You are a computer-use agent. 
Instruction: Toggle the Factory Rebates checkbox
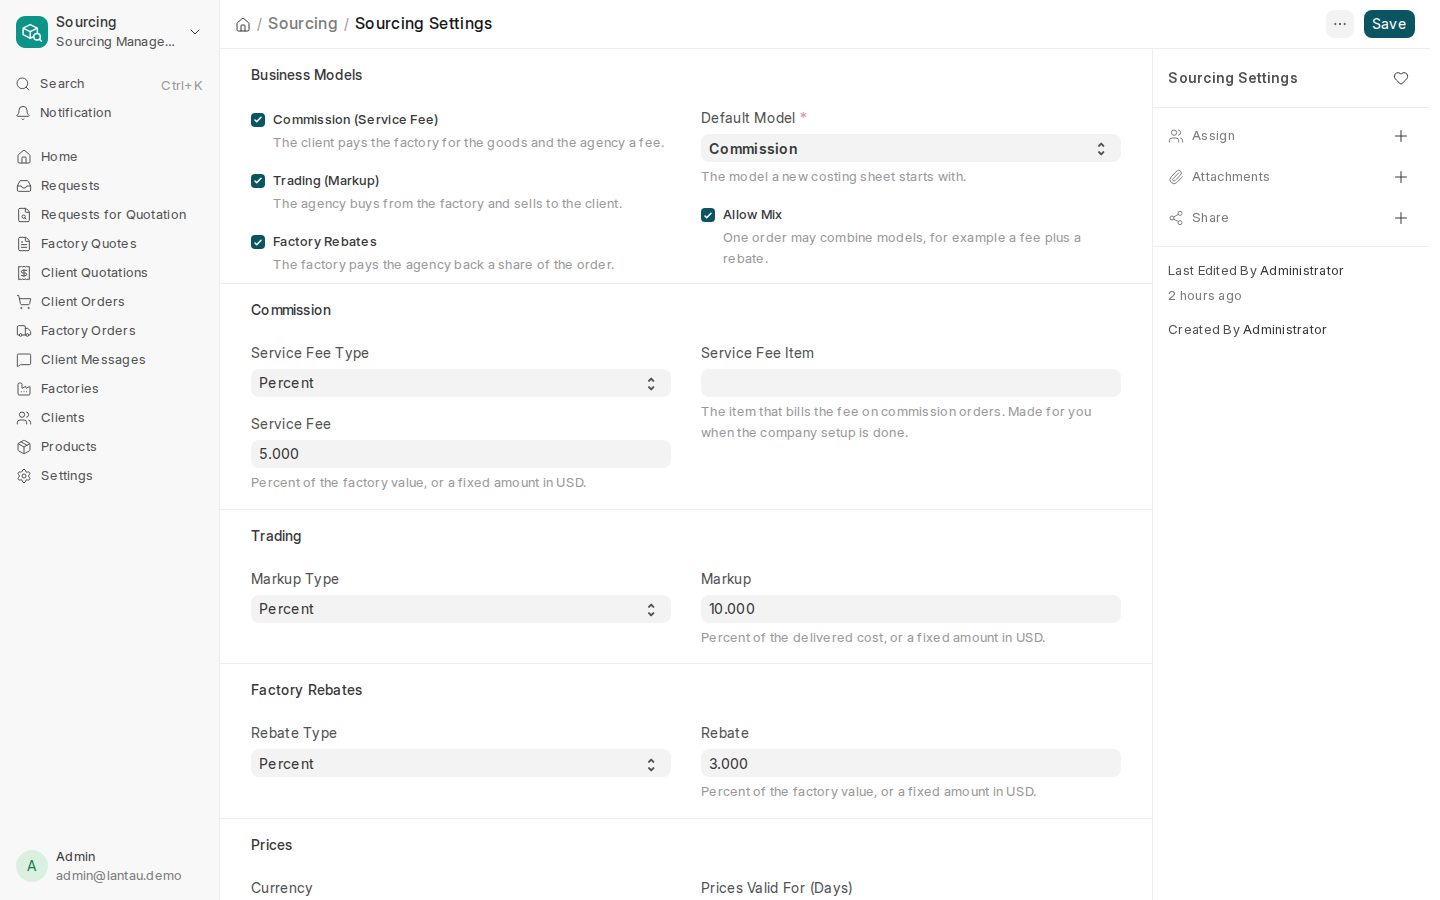[258, 242]
